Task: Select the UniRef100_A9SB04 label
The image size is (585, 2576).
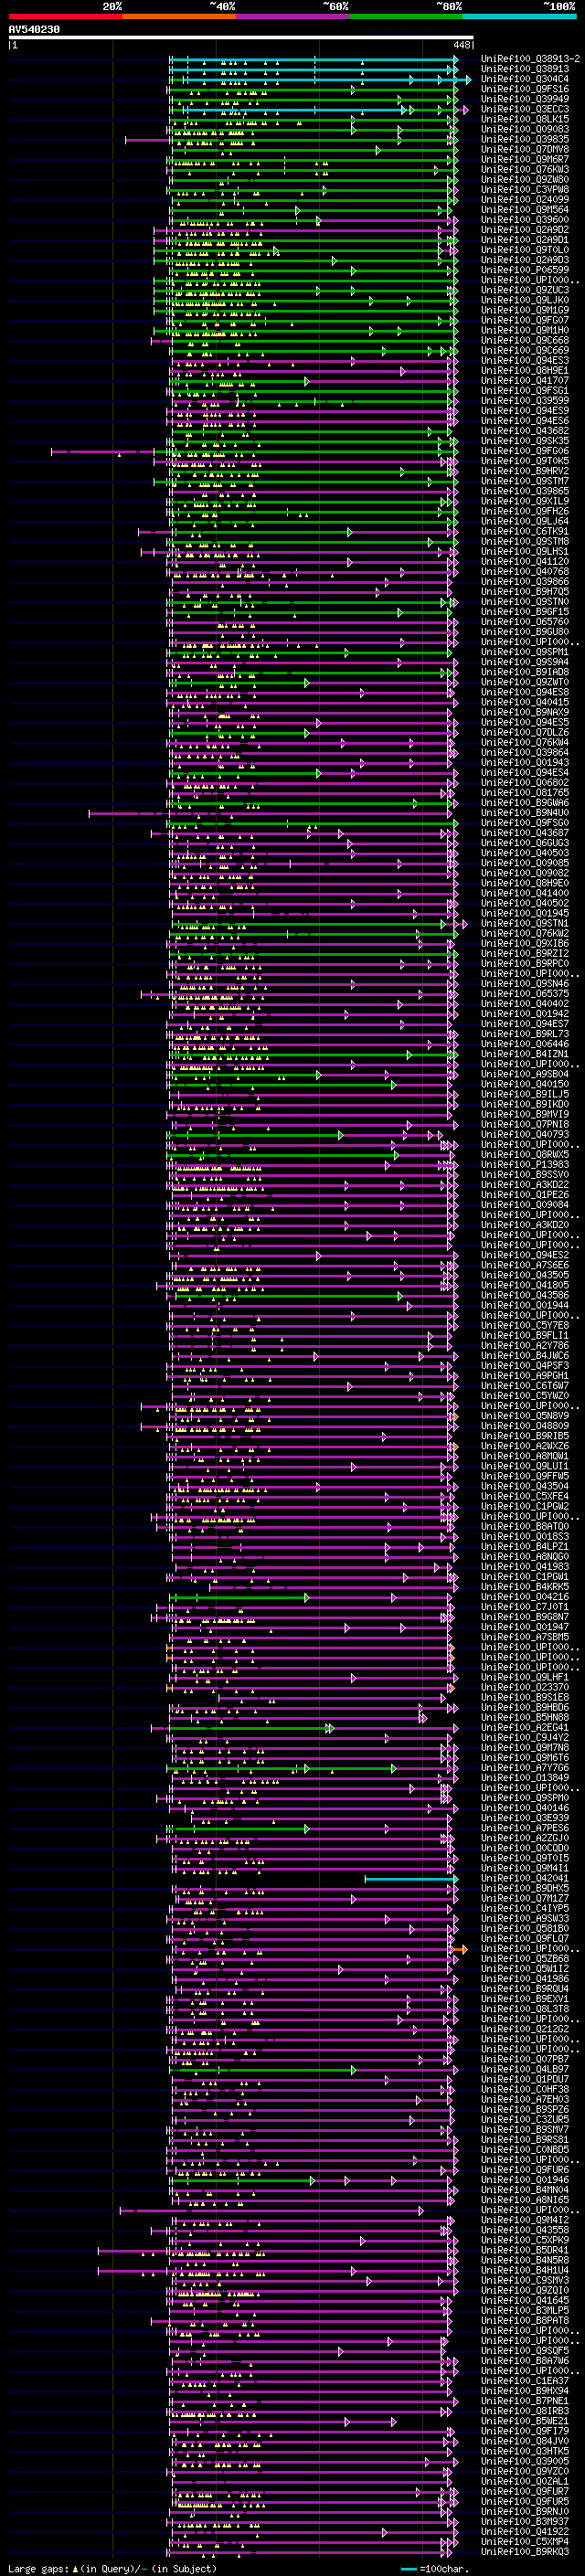Action: click(524, 1074)
